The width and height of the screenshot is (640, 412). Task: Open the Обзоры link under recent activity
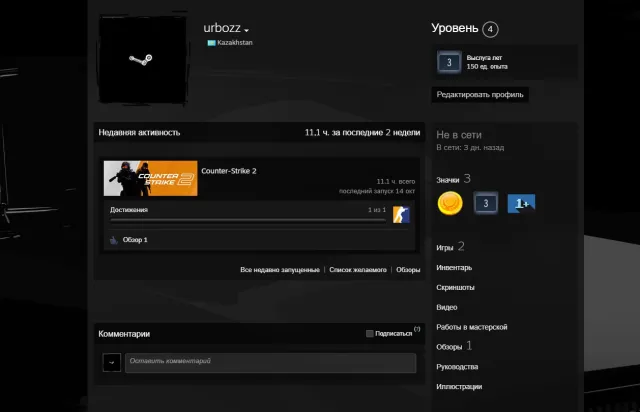click(x=408, y=270)
